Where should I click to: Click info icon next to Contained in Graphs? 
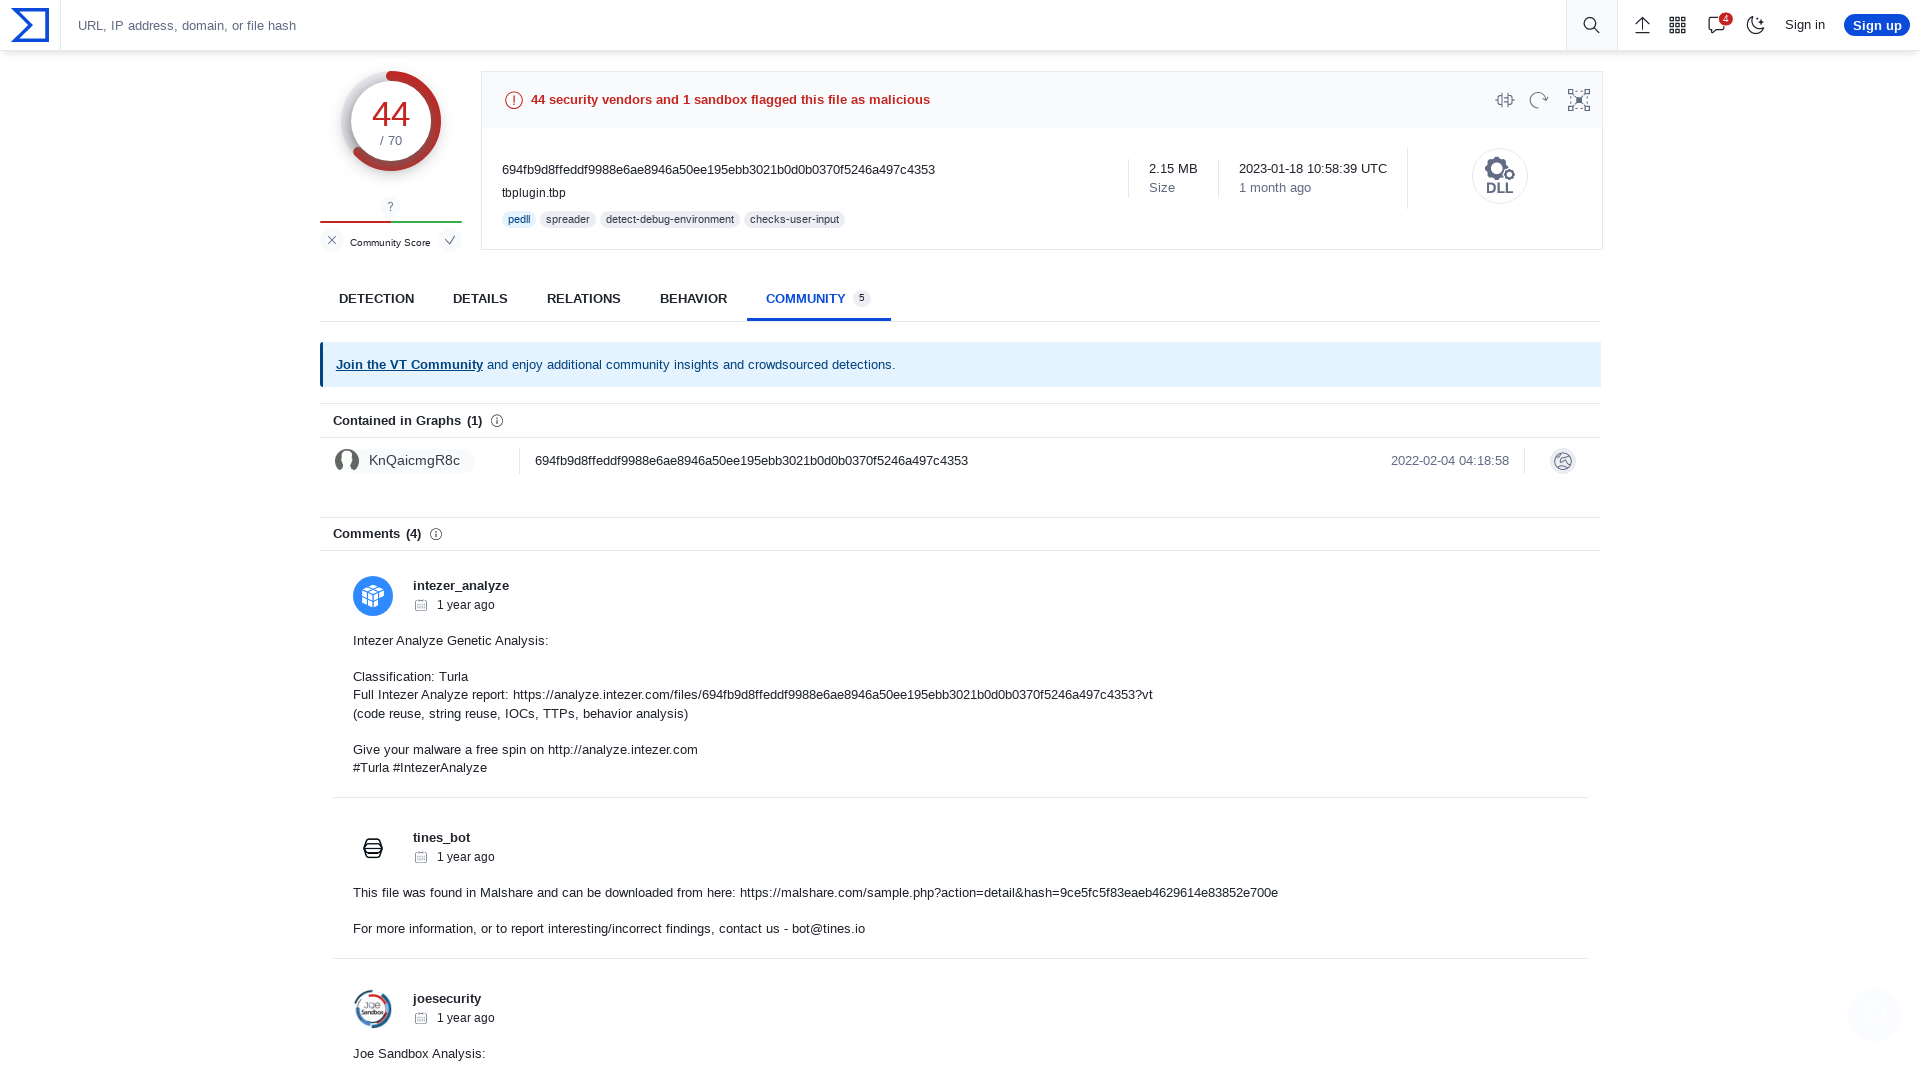[497, 421]
